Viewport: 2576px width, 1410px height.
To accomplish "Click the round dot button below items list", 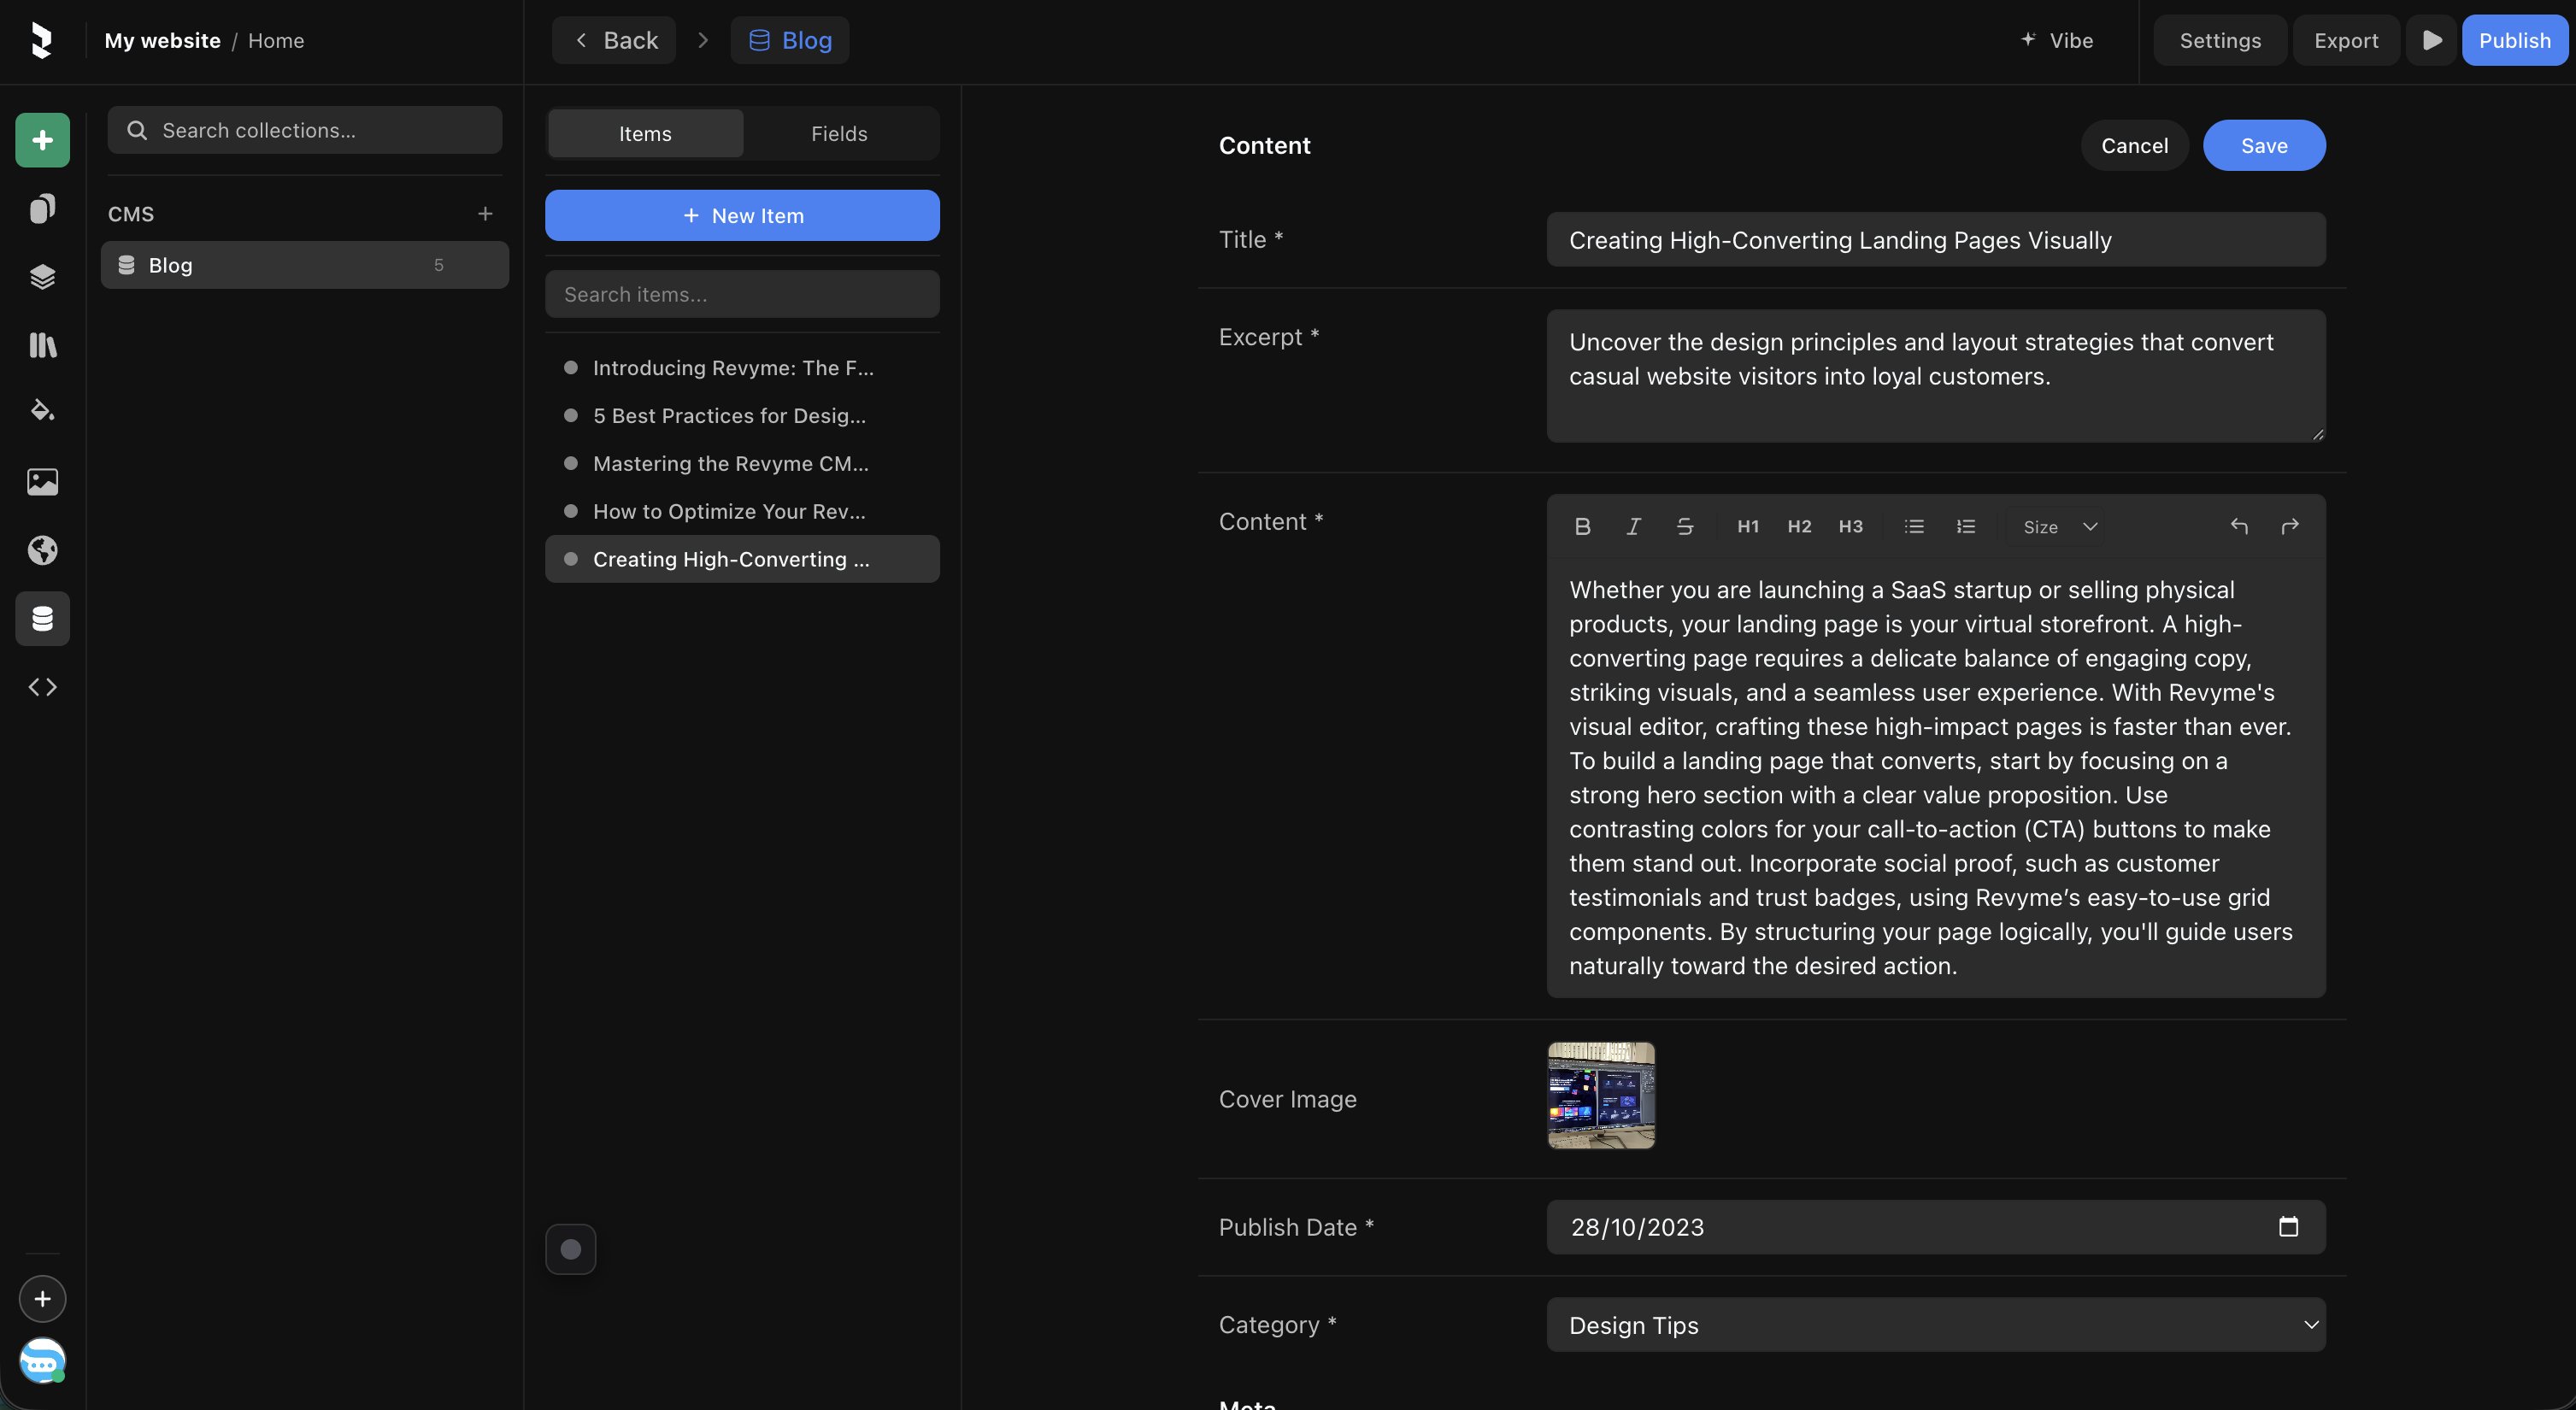I will point(571,1249).
